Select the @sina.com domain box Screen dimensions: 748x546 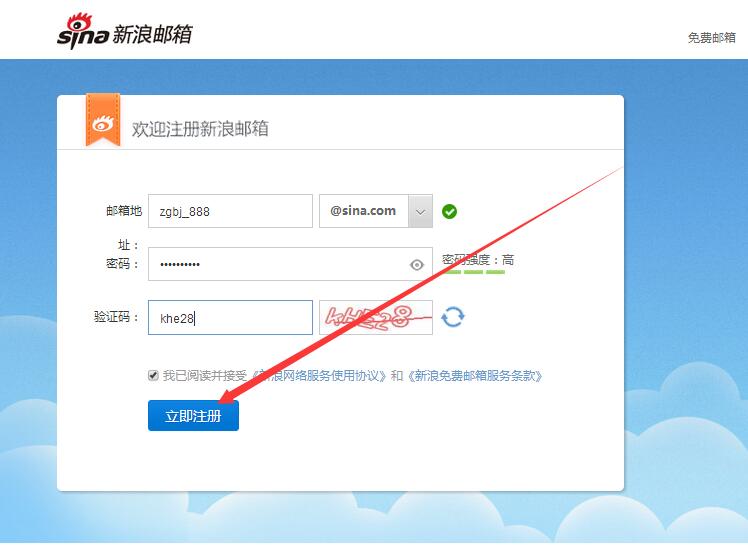click(364, 211)
